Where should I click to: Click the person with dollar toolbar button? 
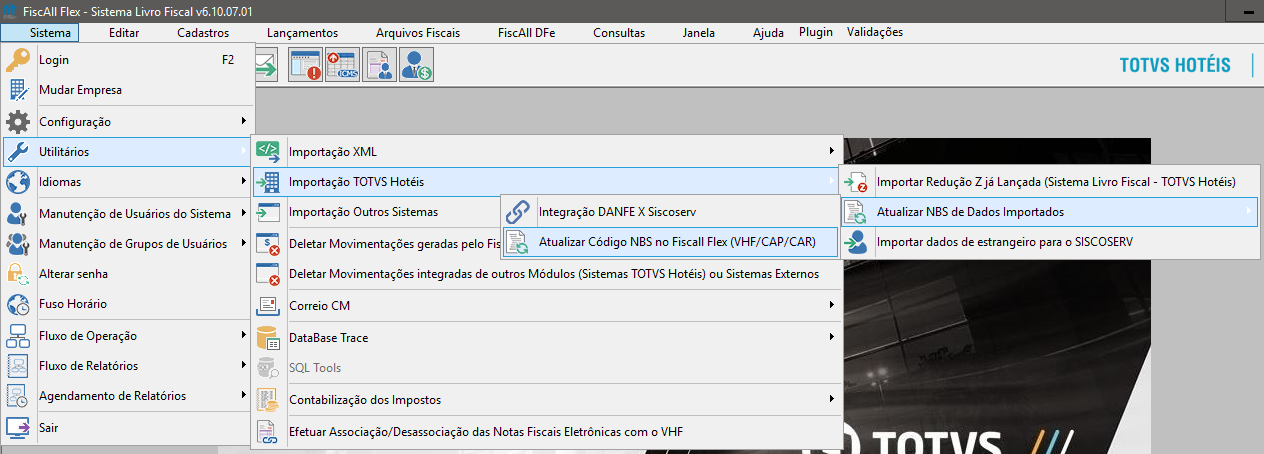416,65
